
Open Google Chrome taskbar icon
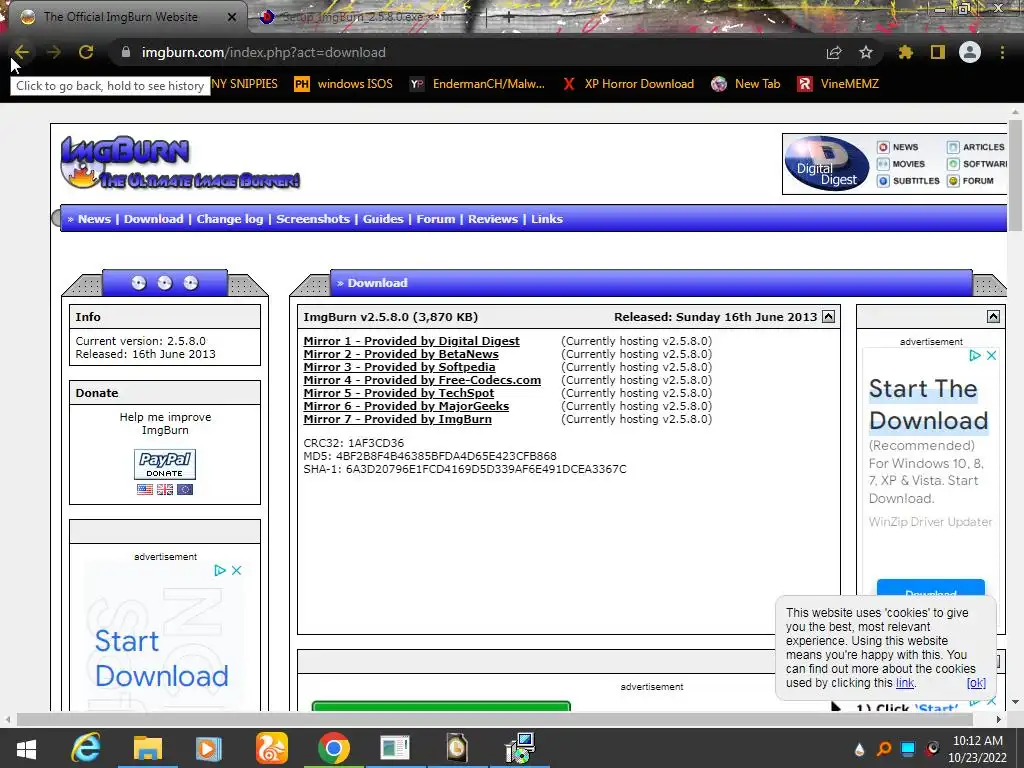[x=334, y=748]
